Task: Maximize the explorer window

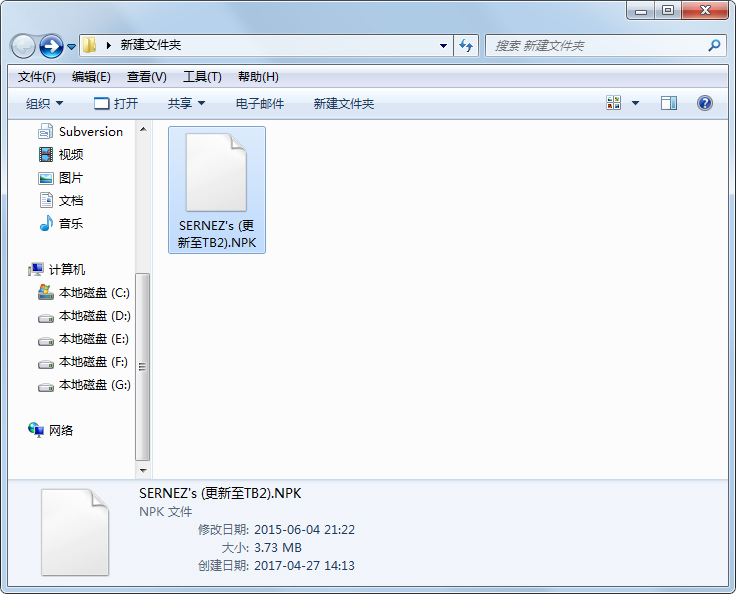Action: click(x=668, y=10)
